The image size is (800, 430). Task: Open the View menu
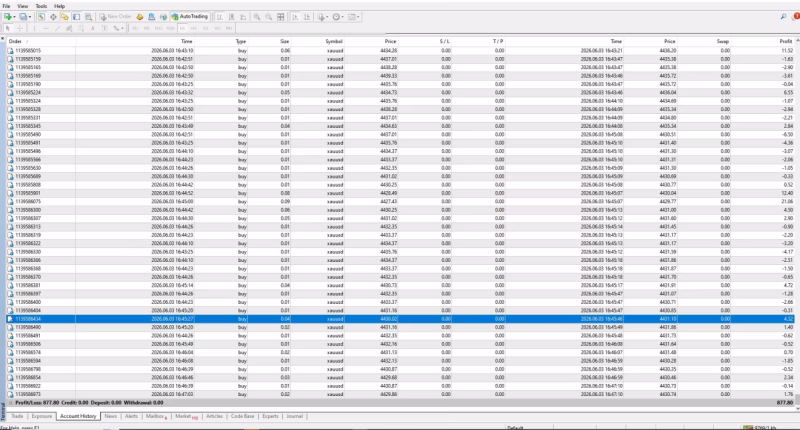click(23, 6)
